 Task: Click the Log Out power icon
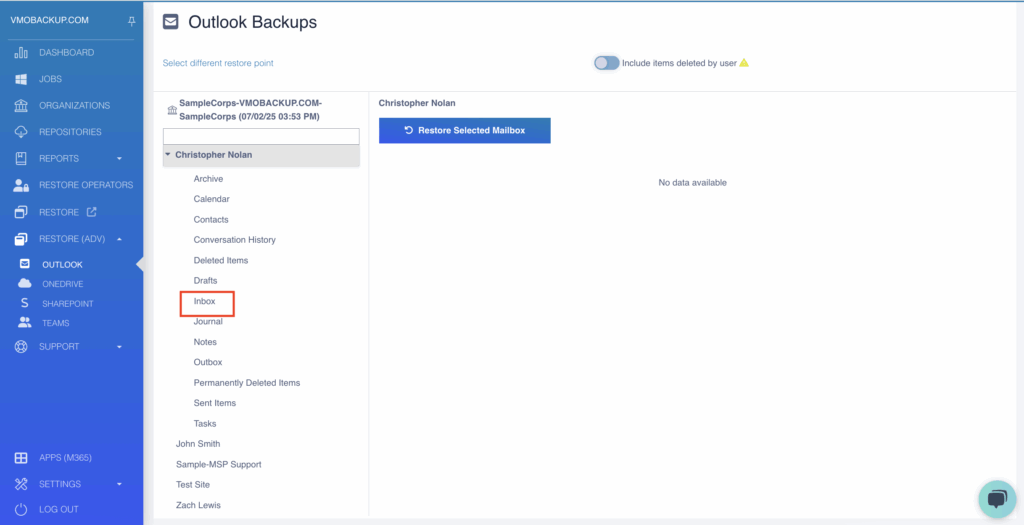[21, 509]
